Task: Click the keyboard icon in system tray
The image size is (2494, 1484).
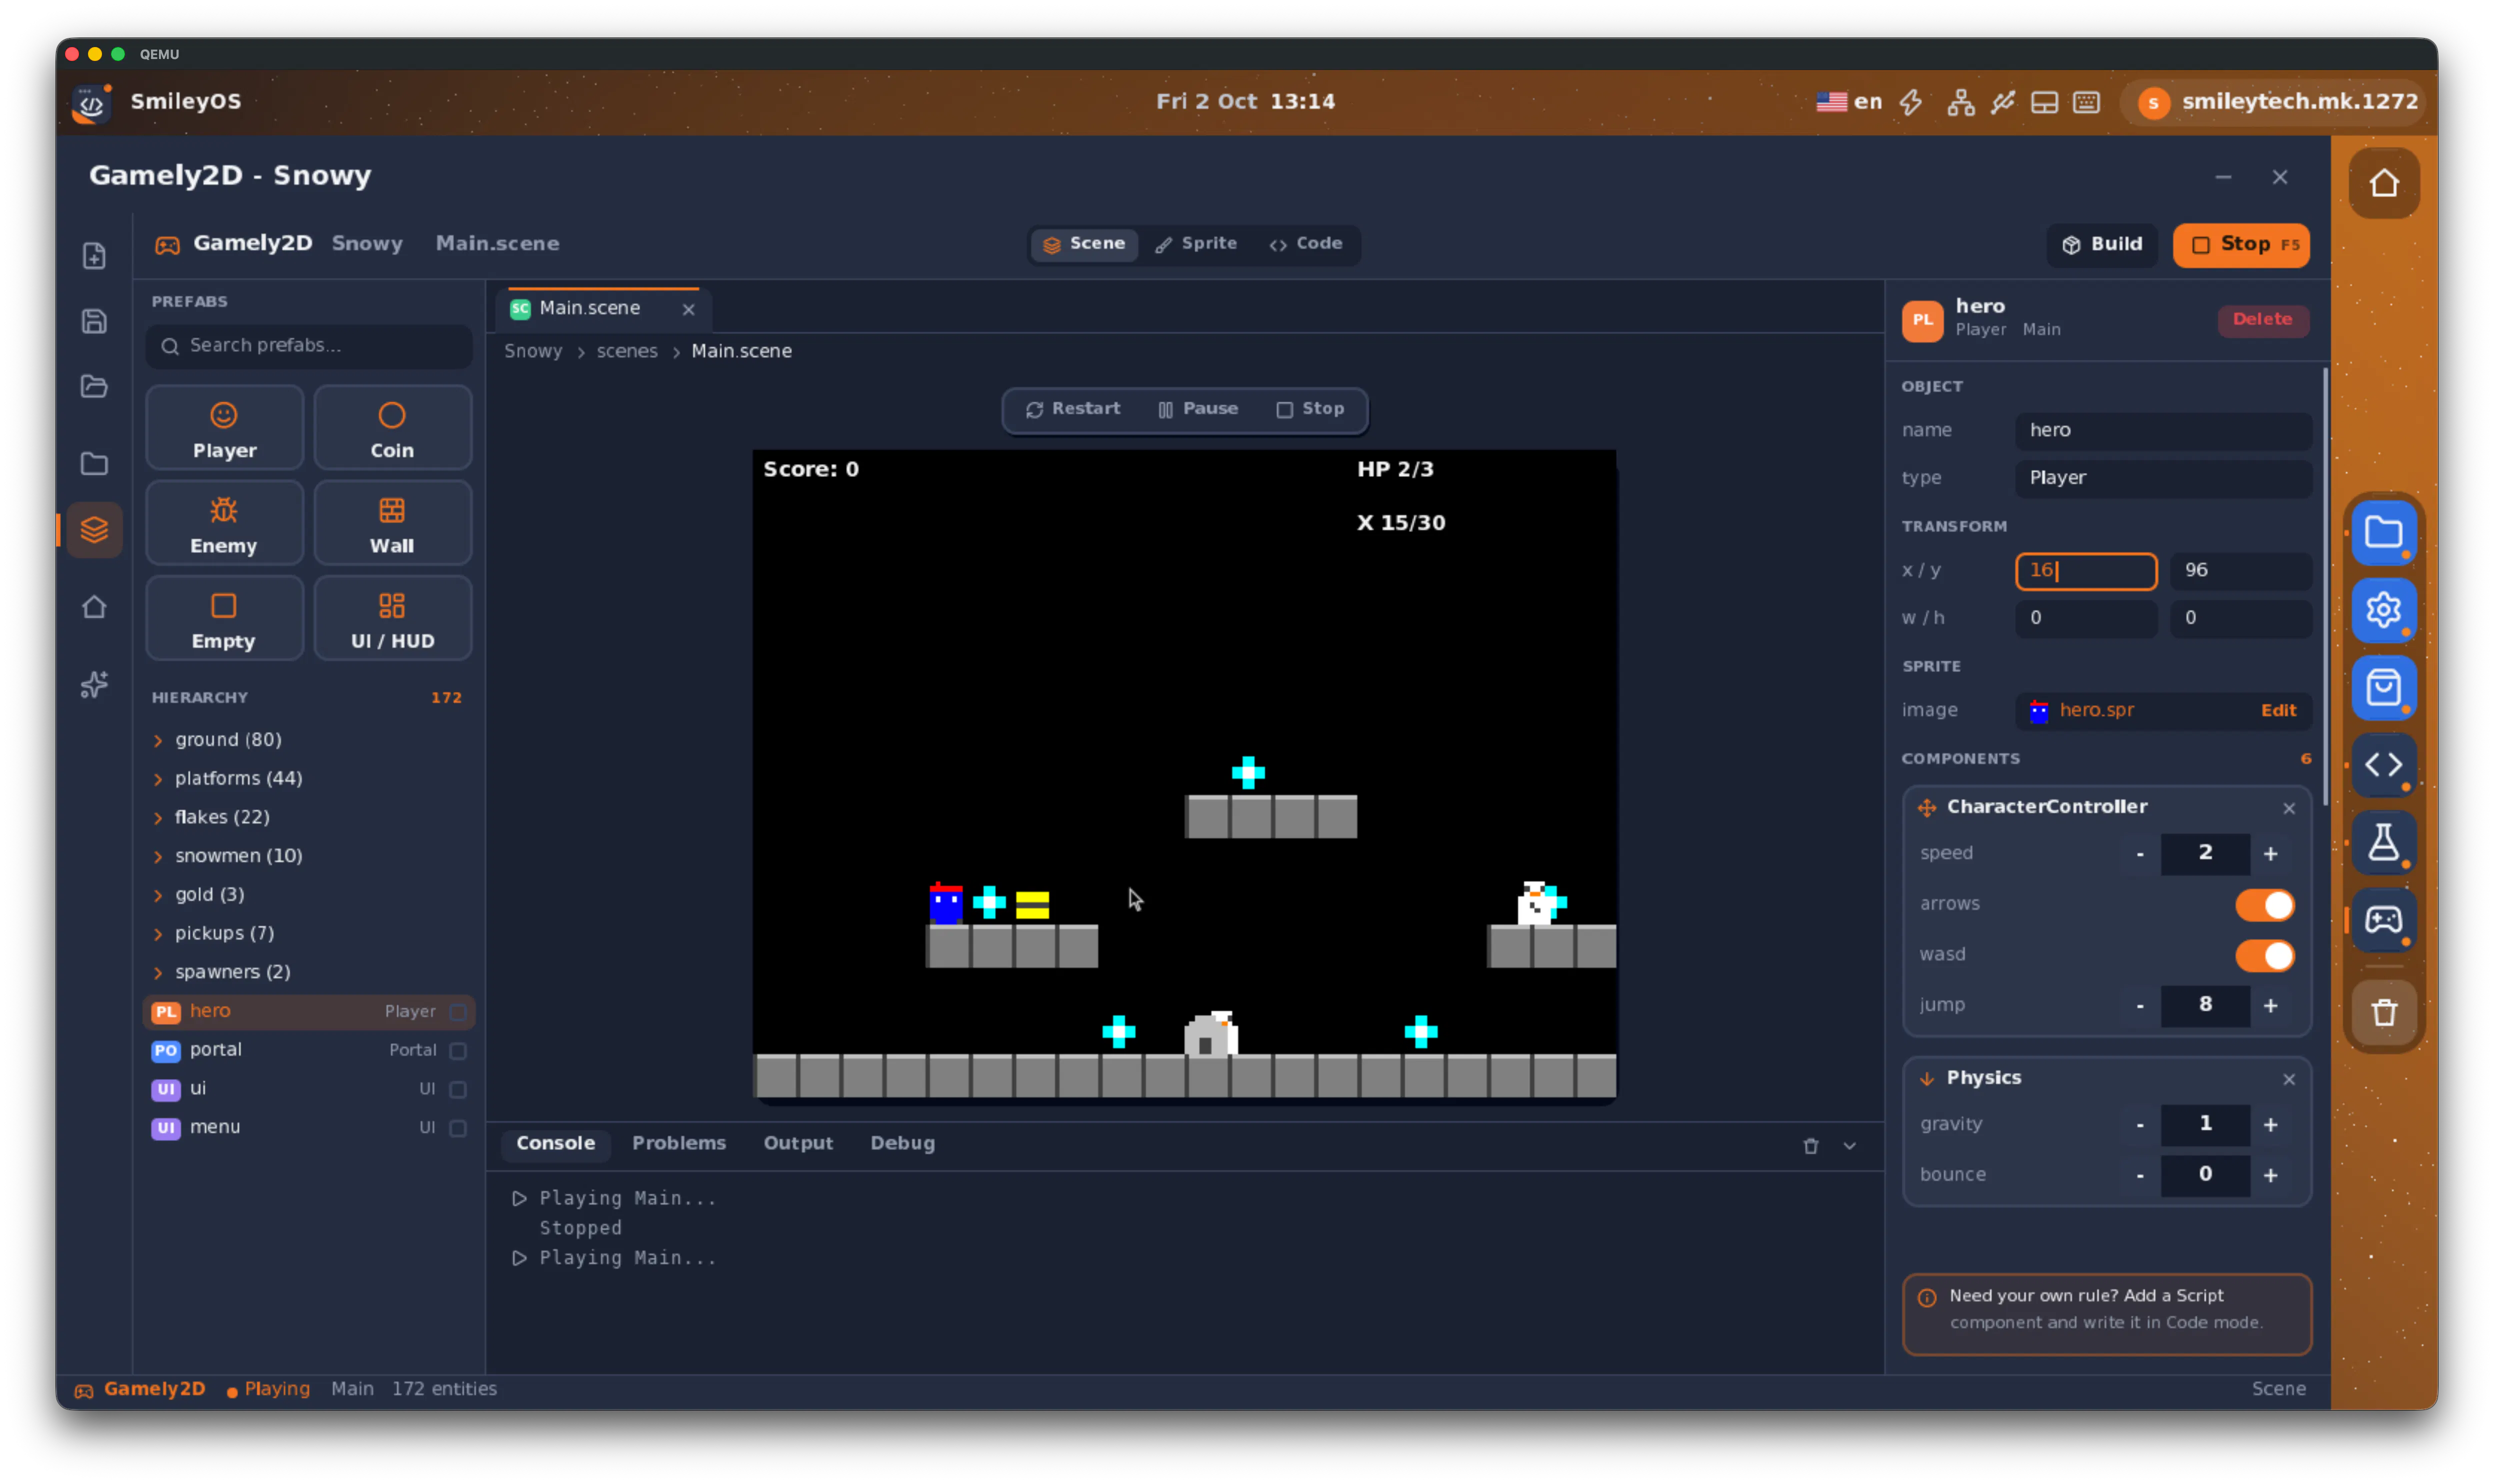Action: [2086, 102]
